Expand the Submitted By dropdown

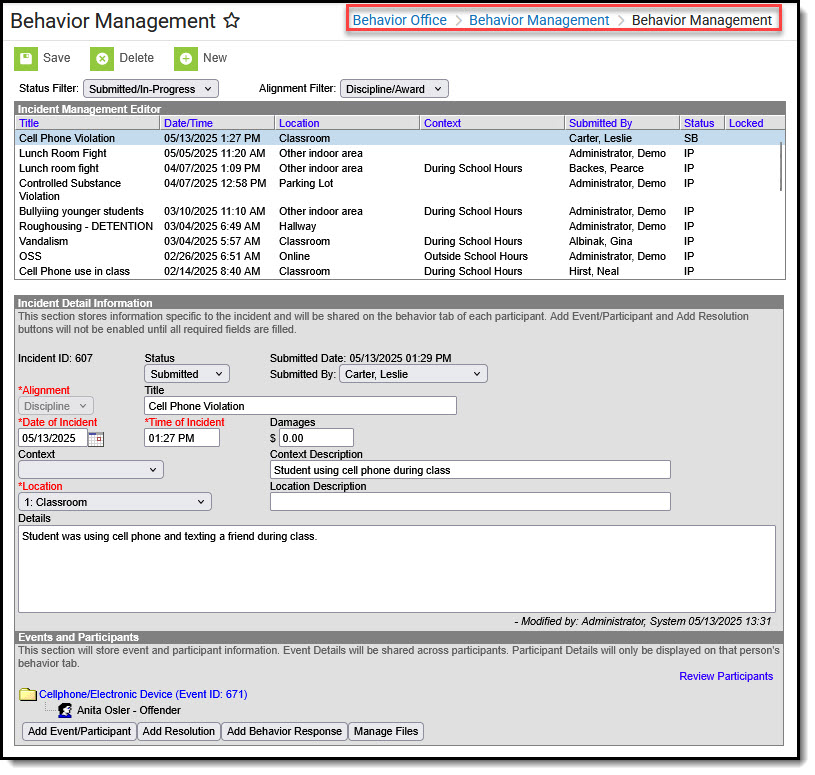(x=412, y=374)
